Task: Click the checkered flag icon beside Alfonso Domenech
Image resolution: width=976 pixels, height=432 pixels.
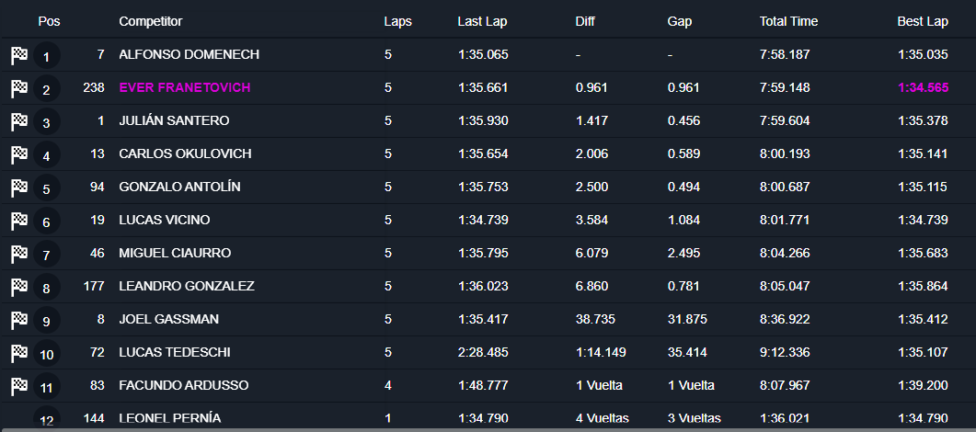Action: 19,56
